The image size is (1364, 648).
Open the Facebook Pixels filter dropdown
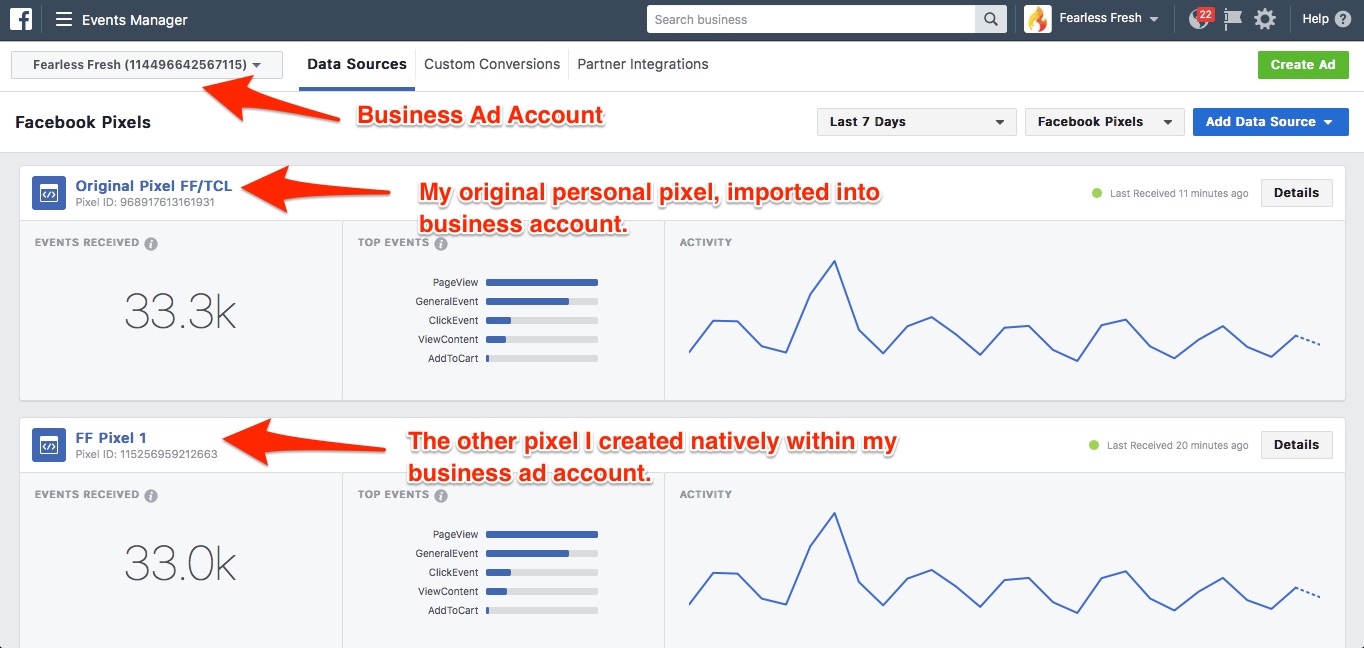(x=1105, y=122)
